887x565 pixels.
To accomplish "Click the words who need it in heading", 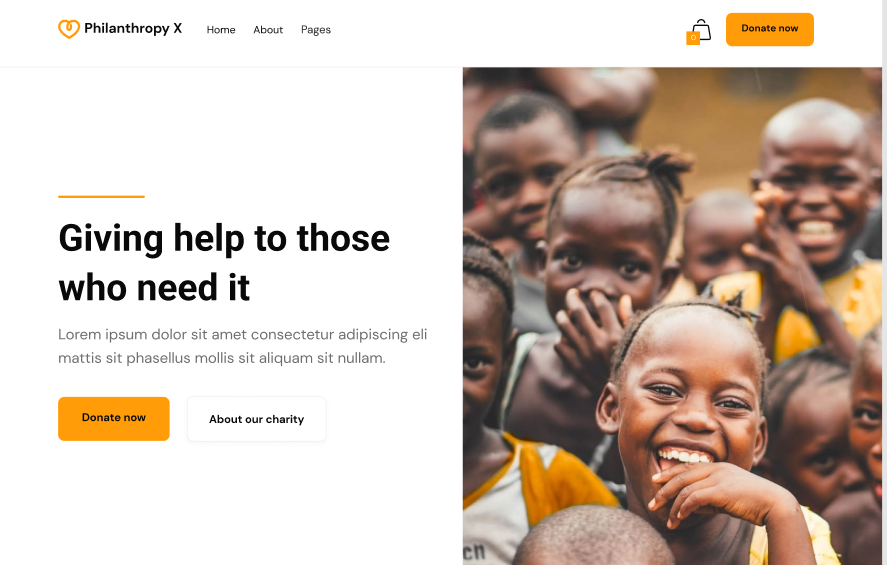I will 154,287.
